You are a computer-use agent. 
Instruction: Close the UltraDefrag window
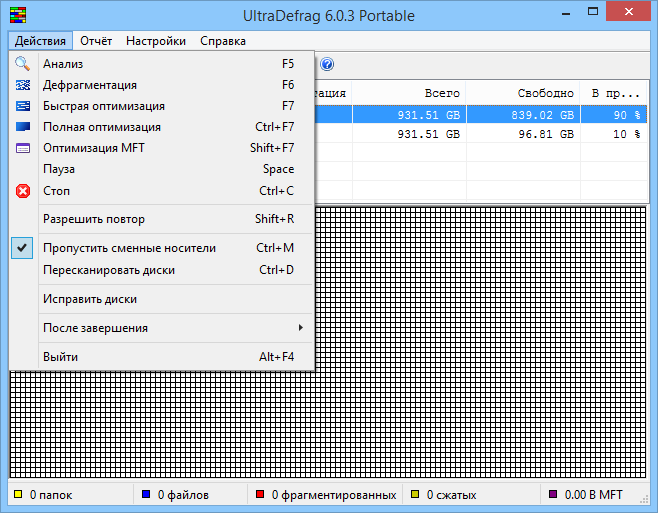tap(628, 11)
